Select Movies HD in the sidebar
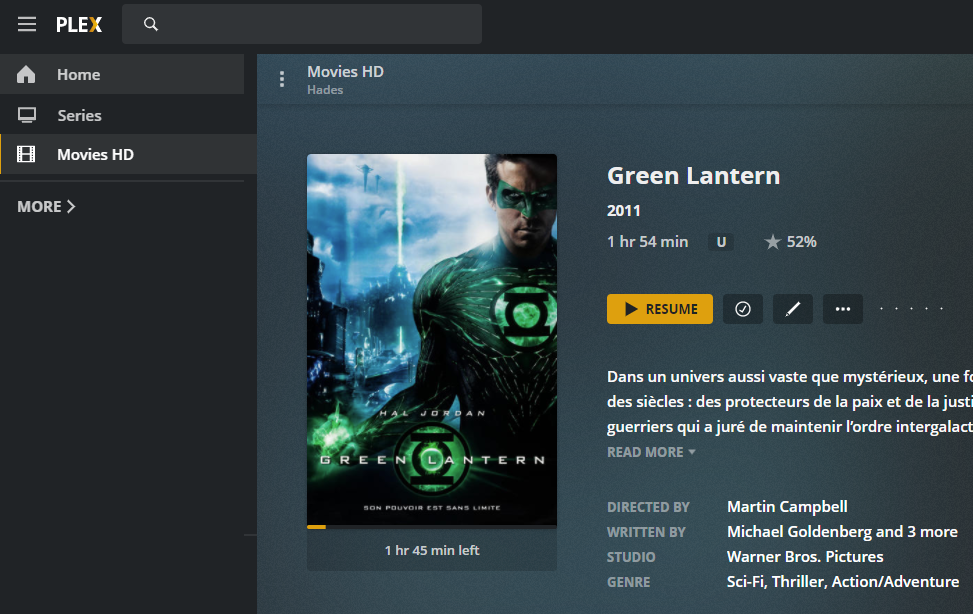 coord(128,154)
